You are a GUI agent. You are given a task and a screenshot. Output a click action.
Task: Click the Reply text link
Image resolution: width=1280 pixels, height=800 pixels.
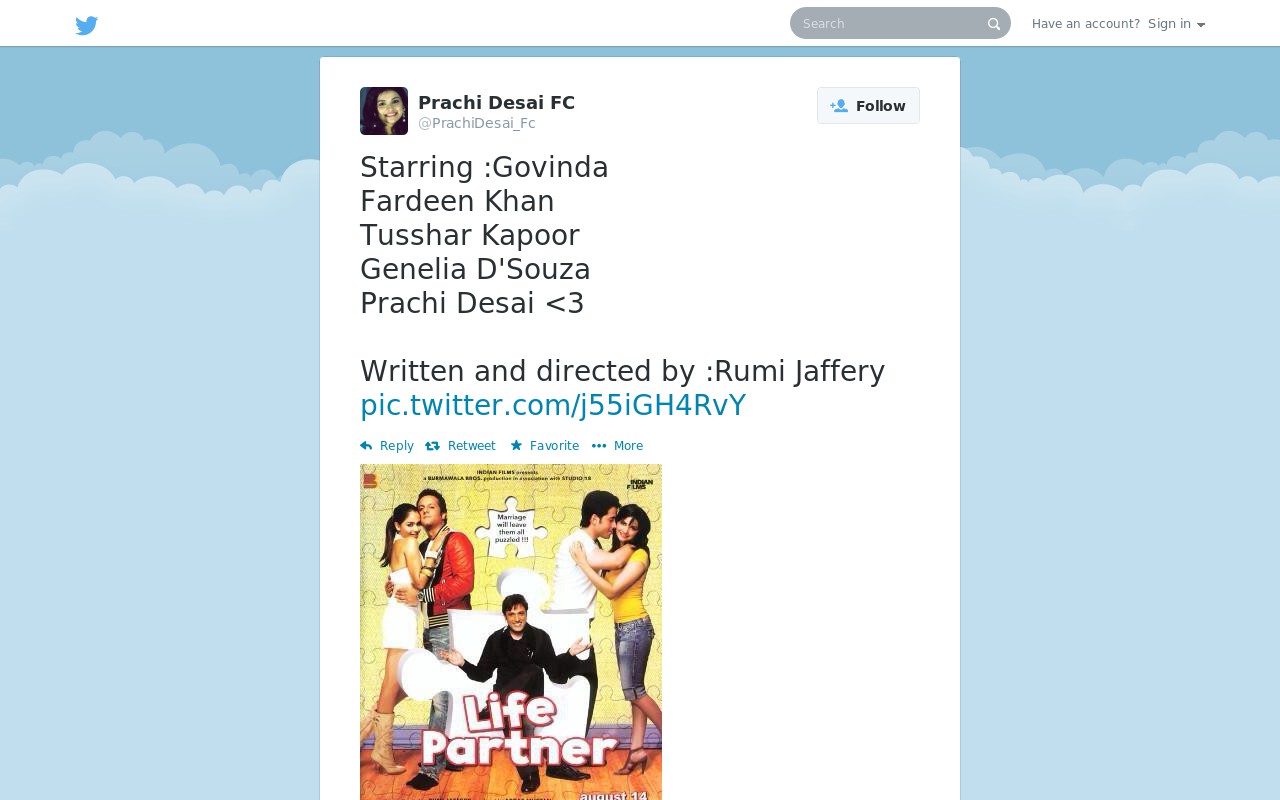click(x=397, y=446)
